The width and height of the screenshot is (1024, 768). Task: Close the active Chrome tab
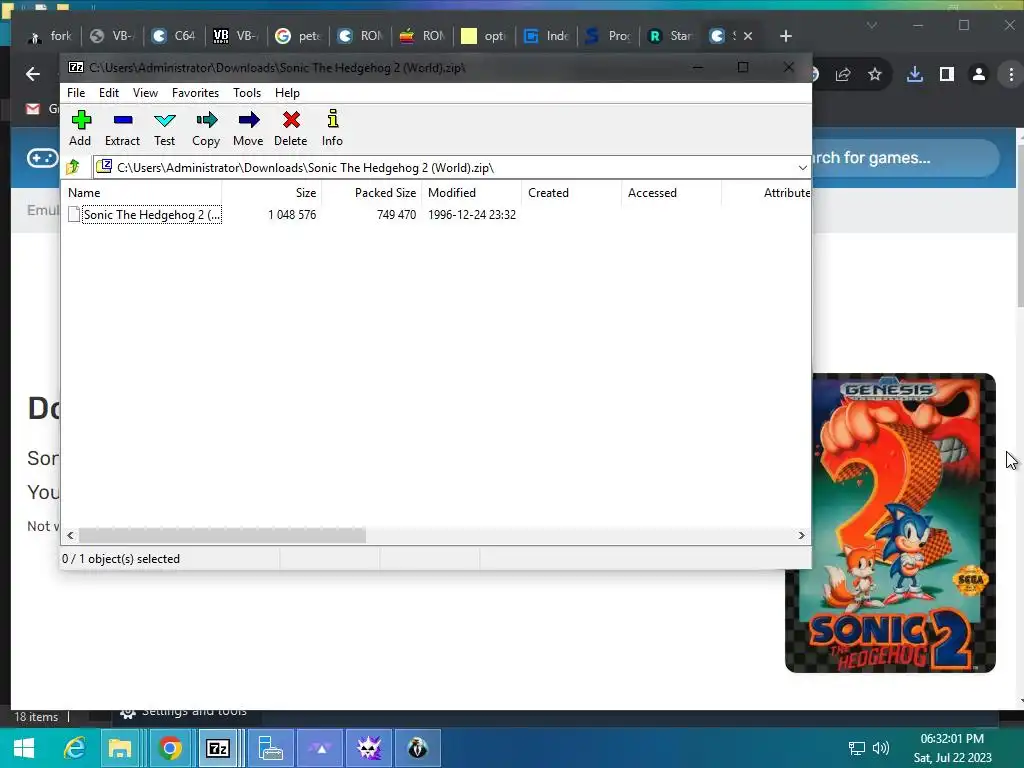[x=748, y=36]
